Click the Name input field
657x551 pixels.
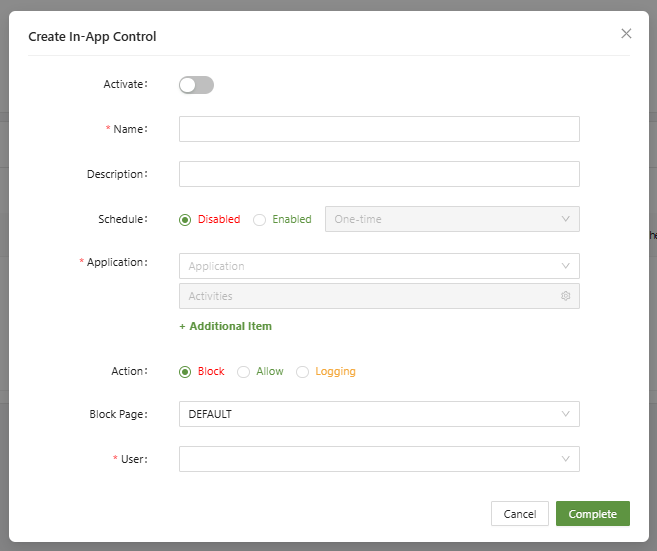coord(379,129)
